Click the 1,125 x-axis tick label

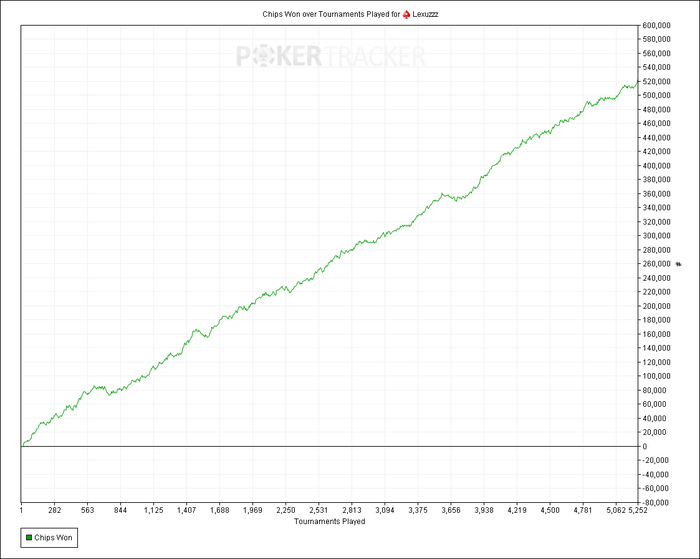pos(154,510)
